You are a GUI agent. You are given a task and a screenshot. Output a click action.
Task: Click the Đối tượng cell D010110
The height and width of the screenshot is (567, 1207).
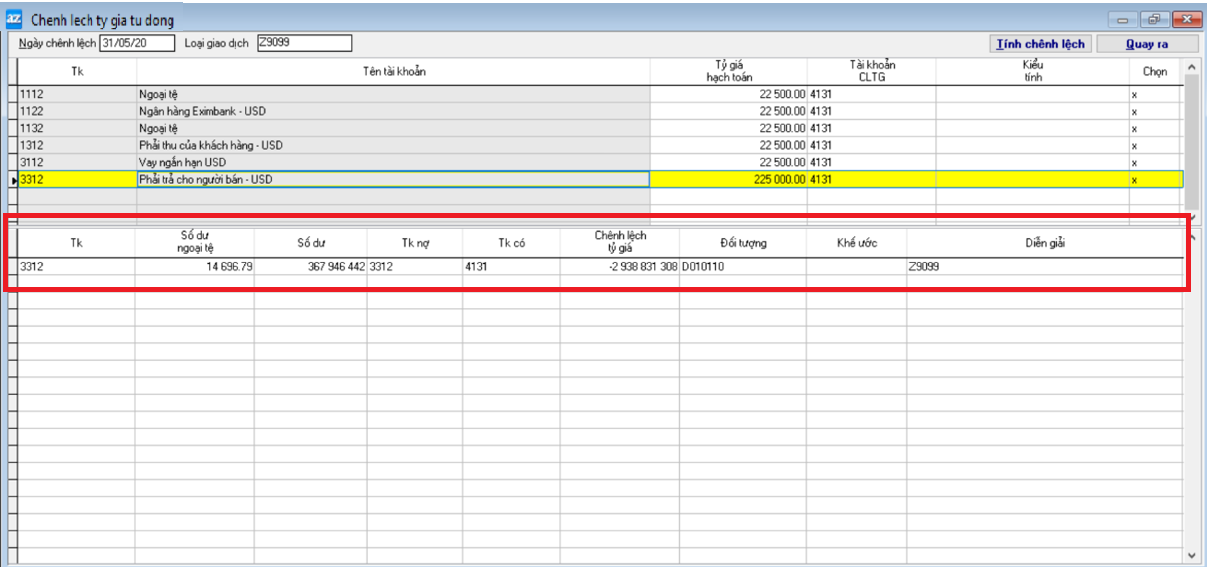point(742,267)
